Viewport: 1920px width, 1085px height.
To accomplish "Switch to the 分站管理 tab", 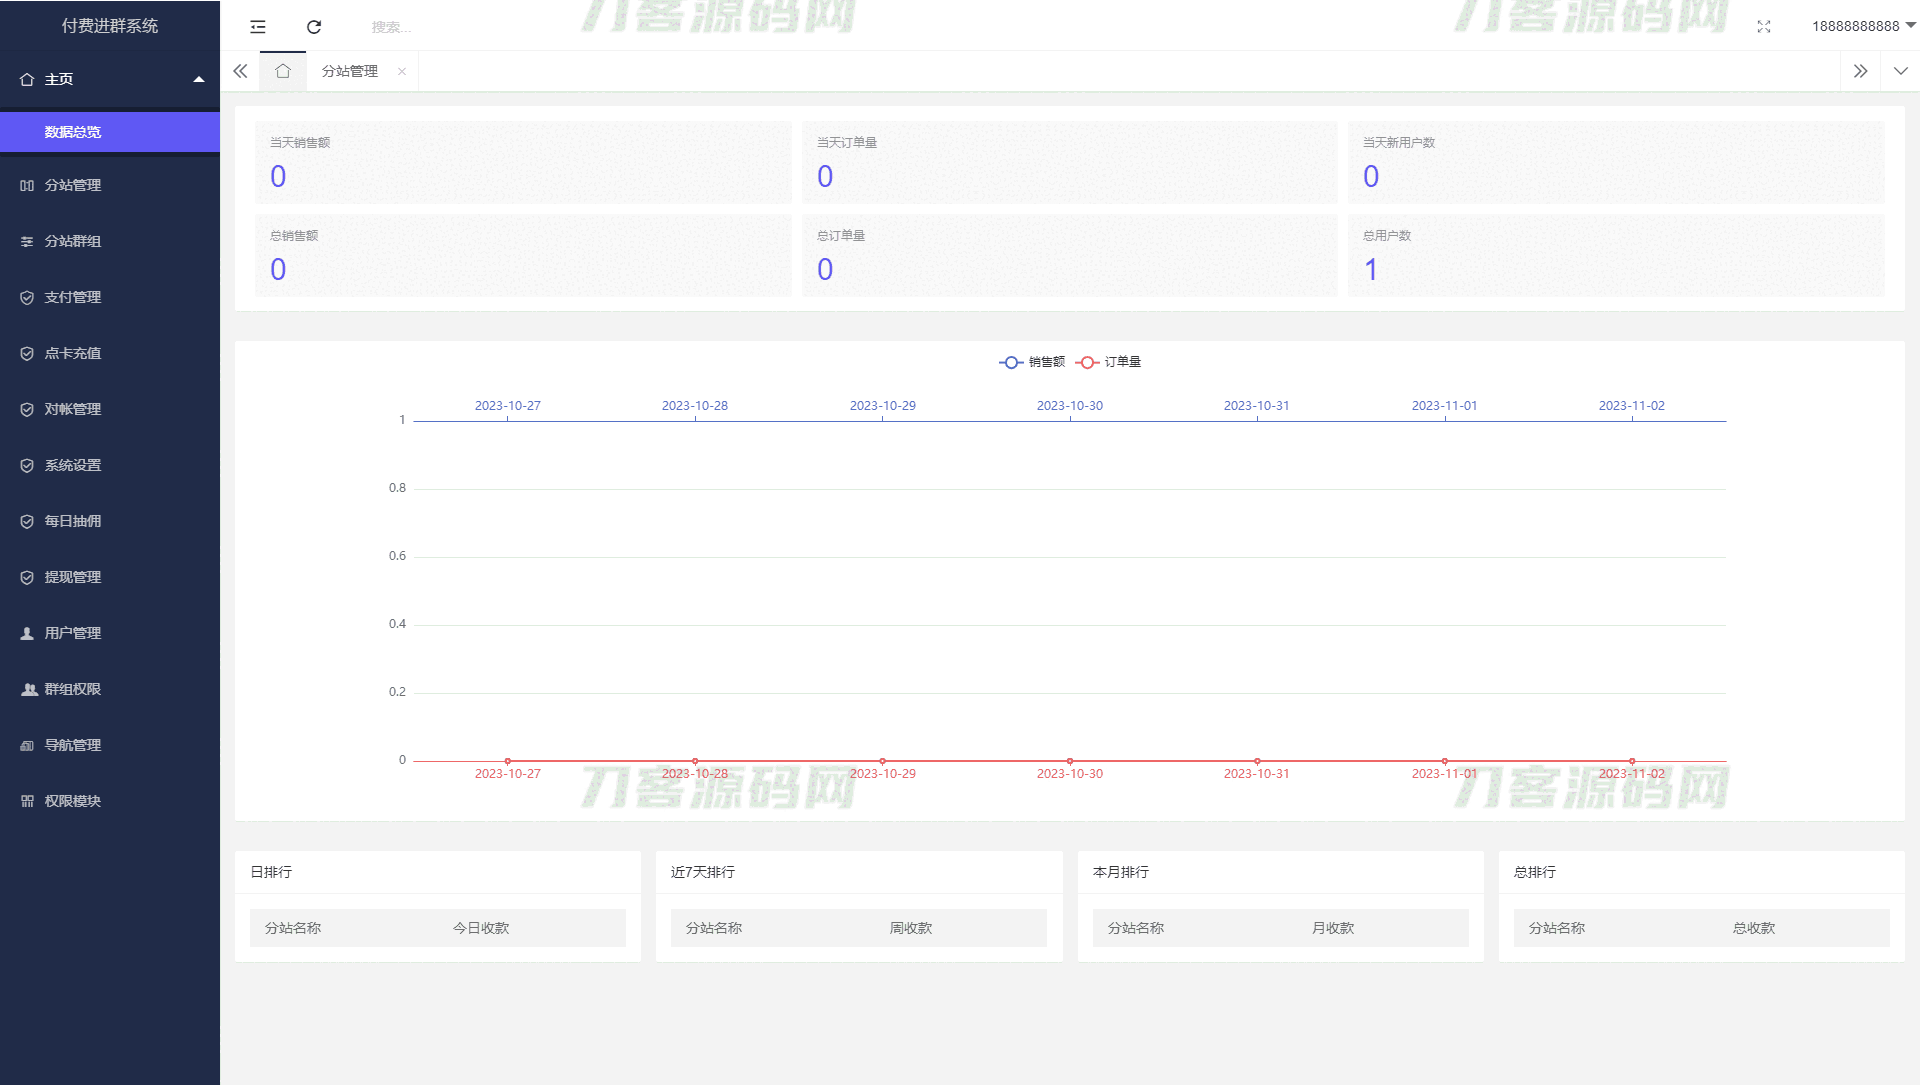I will click(x=349, y=71).
